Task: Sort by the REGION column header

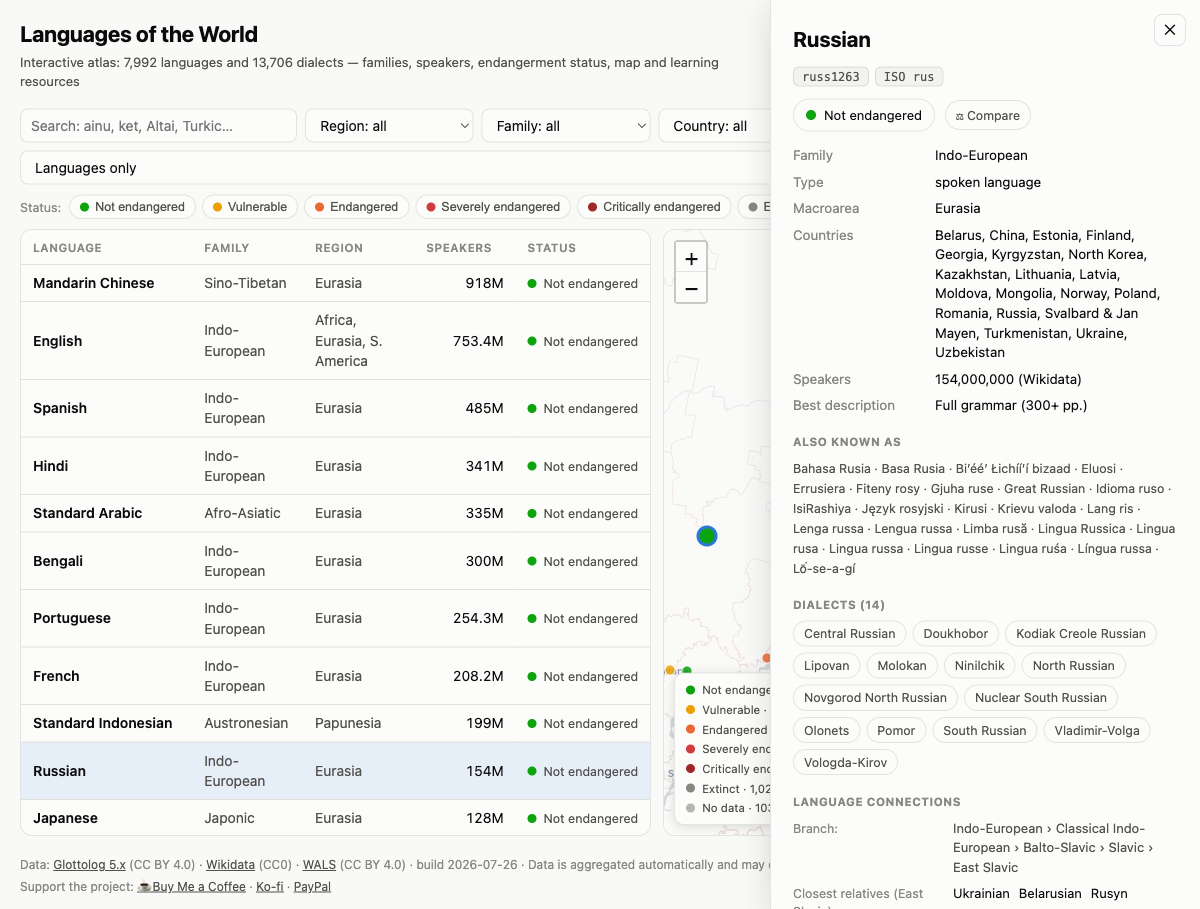Action: click(x=338, y=248)
